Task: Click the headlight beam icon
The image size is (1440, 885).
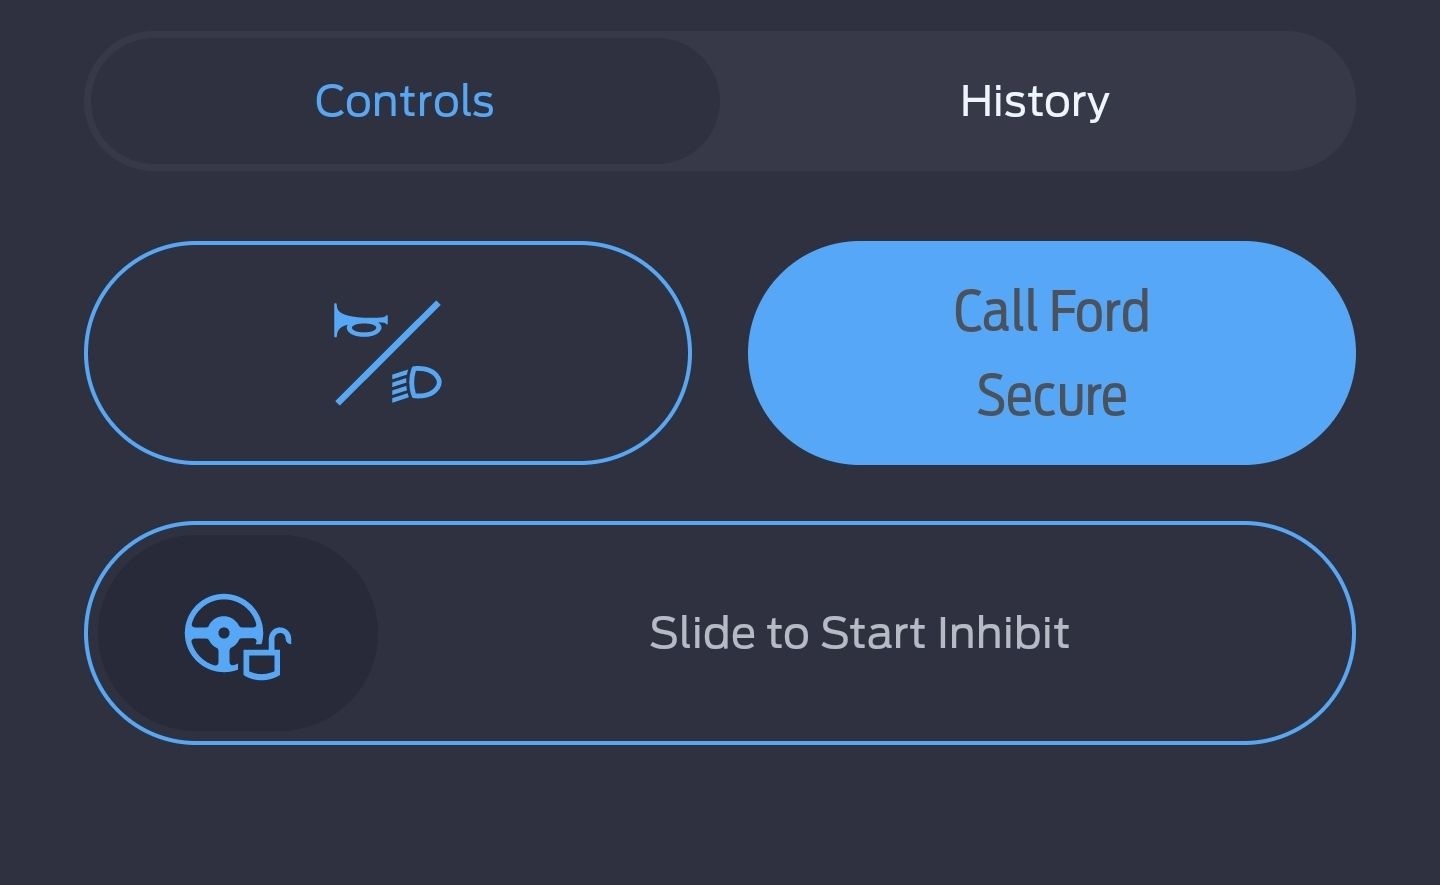Action: 418,384
